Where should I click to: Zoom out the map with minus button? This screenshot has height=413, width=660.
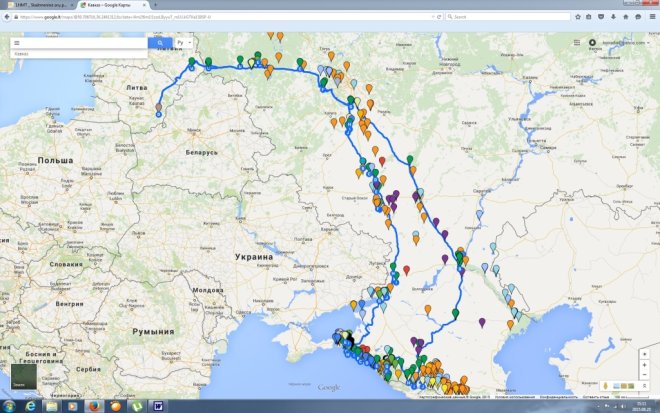[644, 374]
